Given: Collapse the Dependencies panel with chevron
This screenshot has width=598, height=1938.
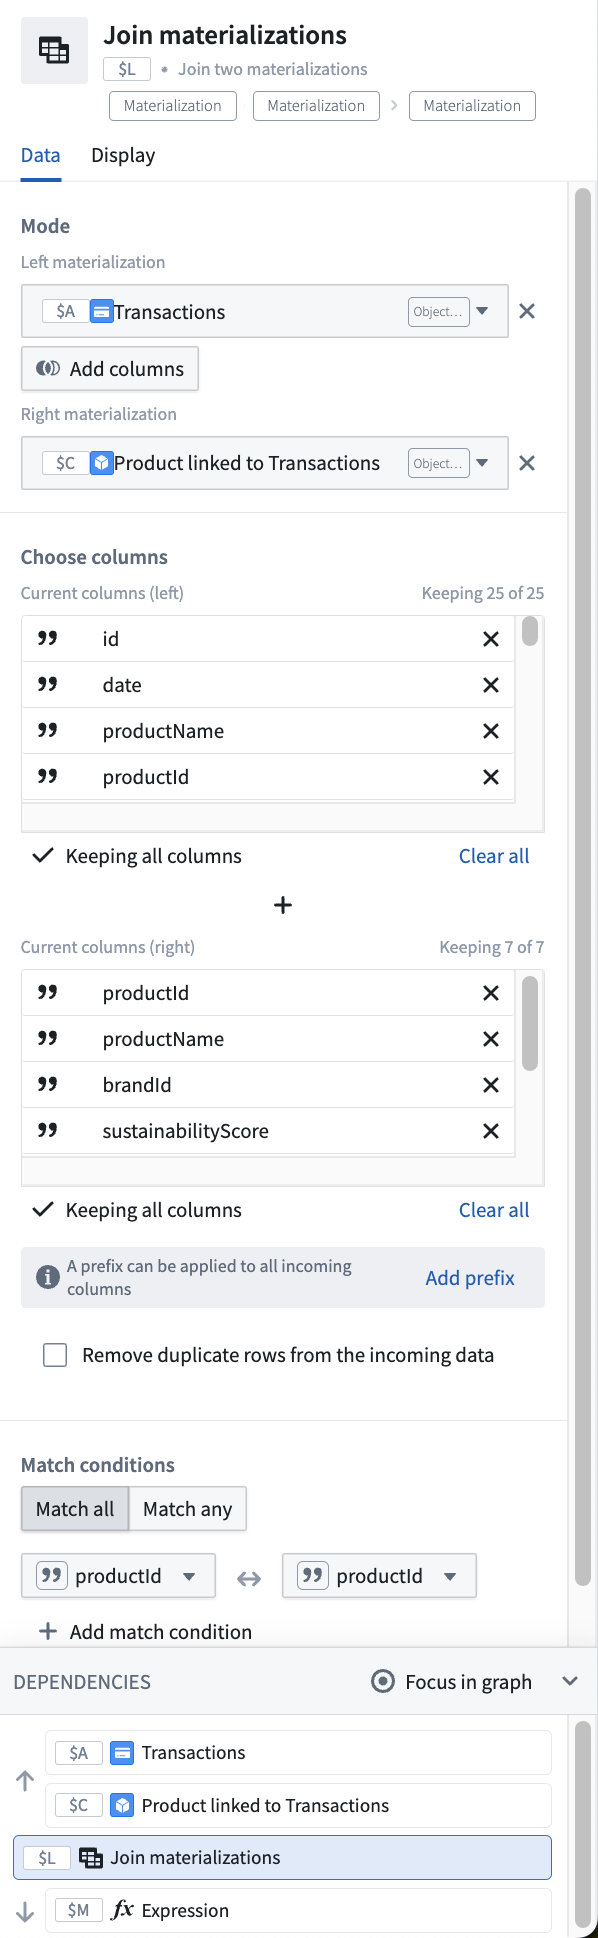Looking at the screenshot, I should pos(570,1681).
